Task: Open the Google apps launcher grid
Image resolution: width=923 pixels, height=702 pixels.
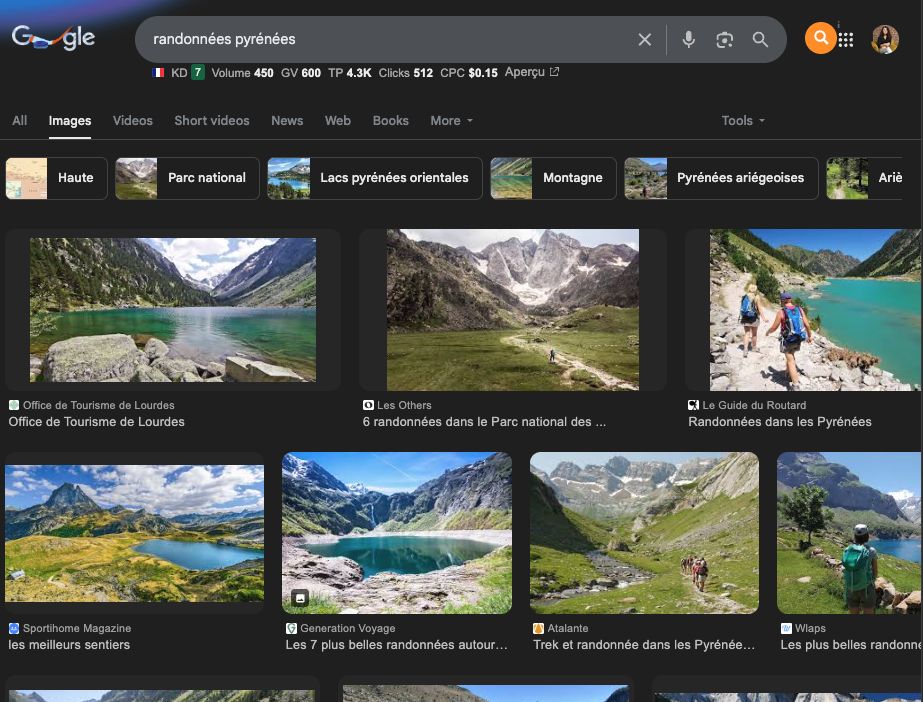Action: (847, 39)
